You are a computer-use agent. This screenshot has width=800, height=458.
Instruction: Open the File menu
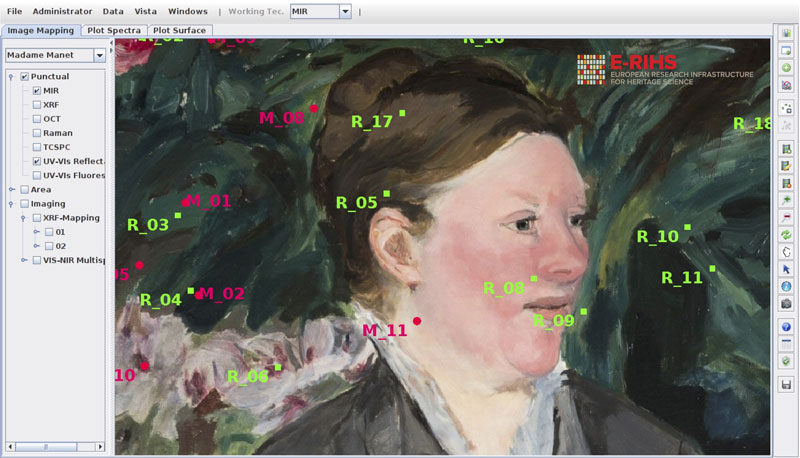[x=14, y=11]
